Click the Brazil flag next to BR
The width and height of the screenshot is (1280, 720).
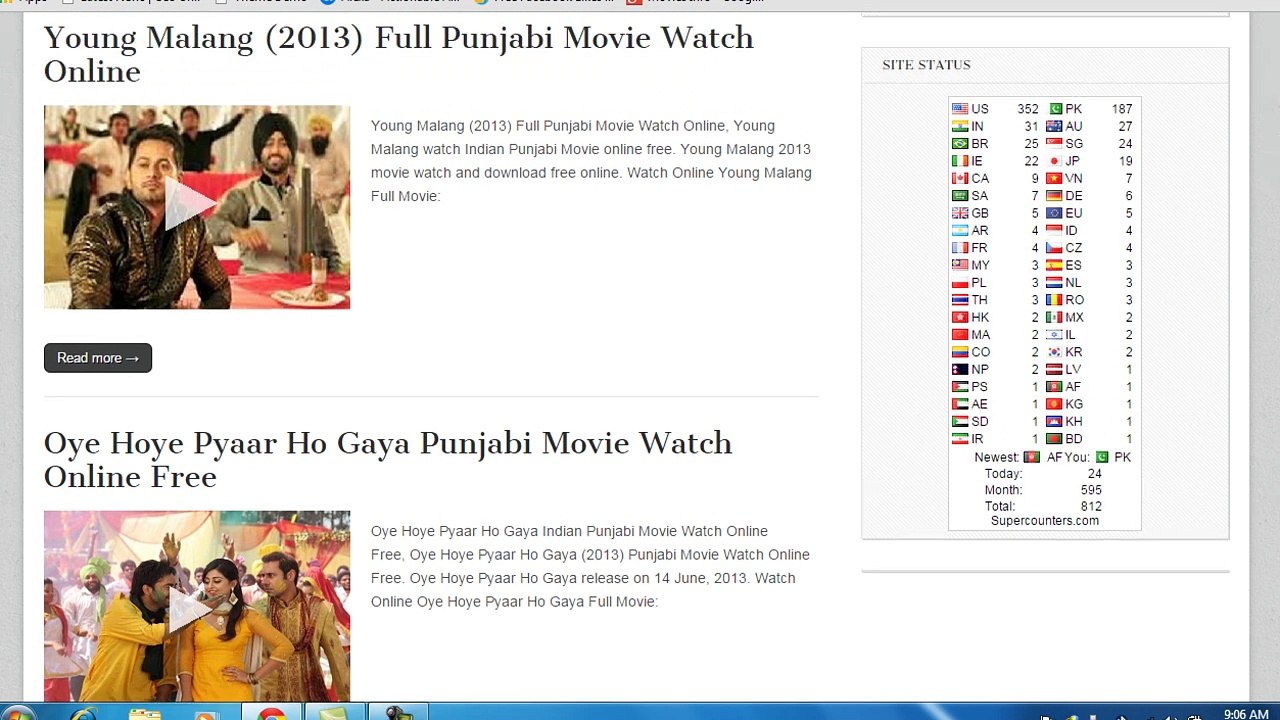click(960, 144)
